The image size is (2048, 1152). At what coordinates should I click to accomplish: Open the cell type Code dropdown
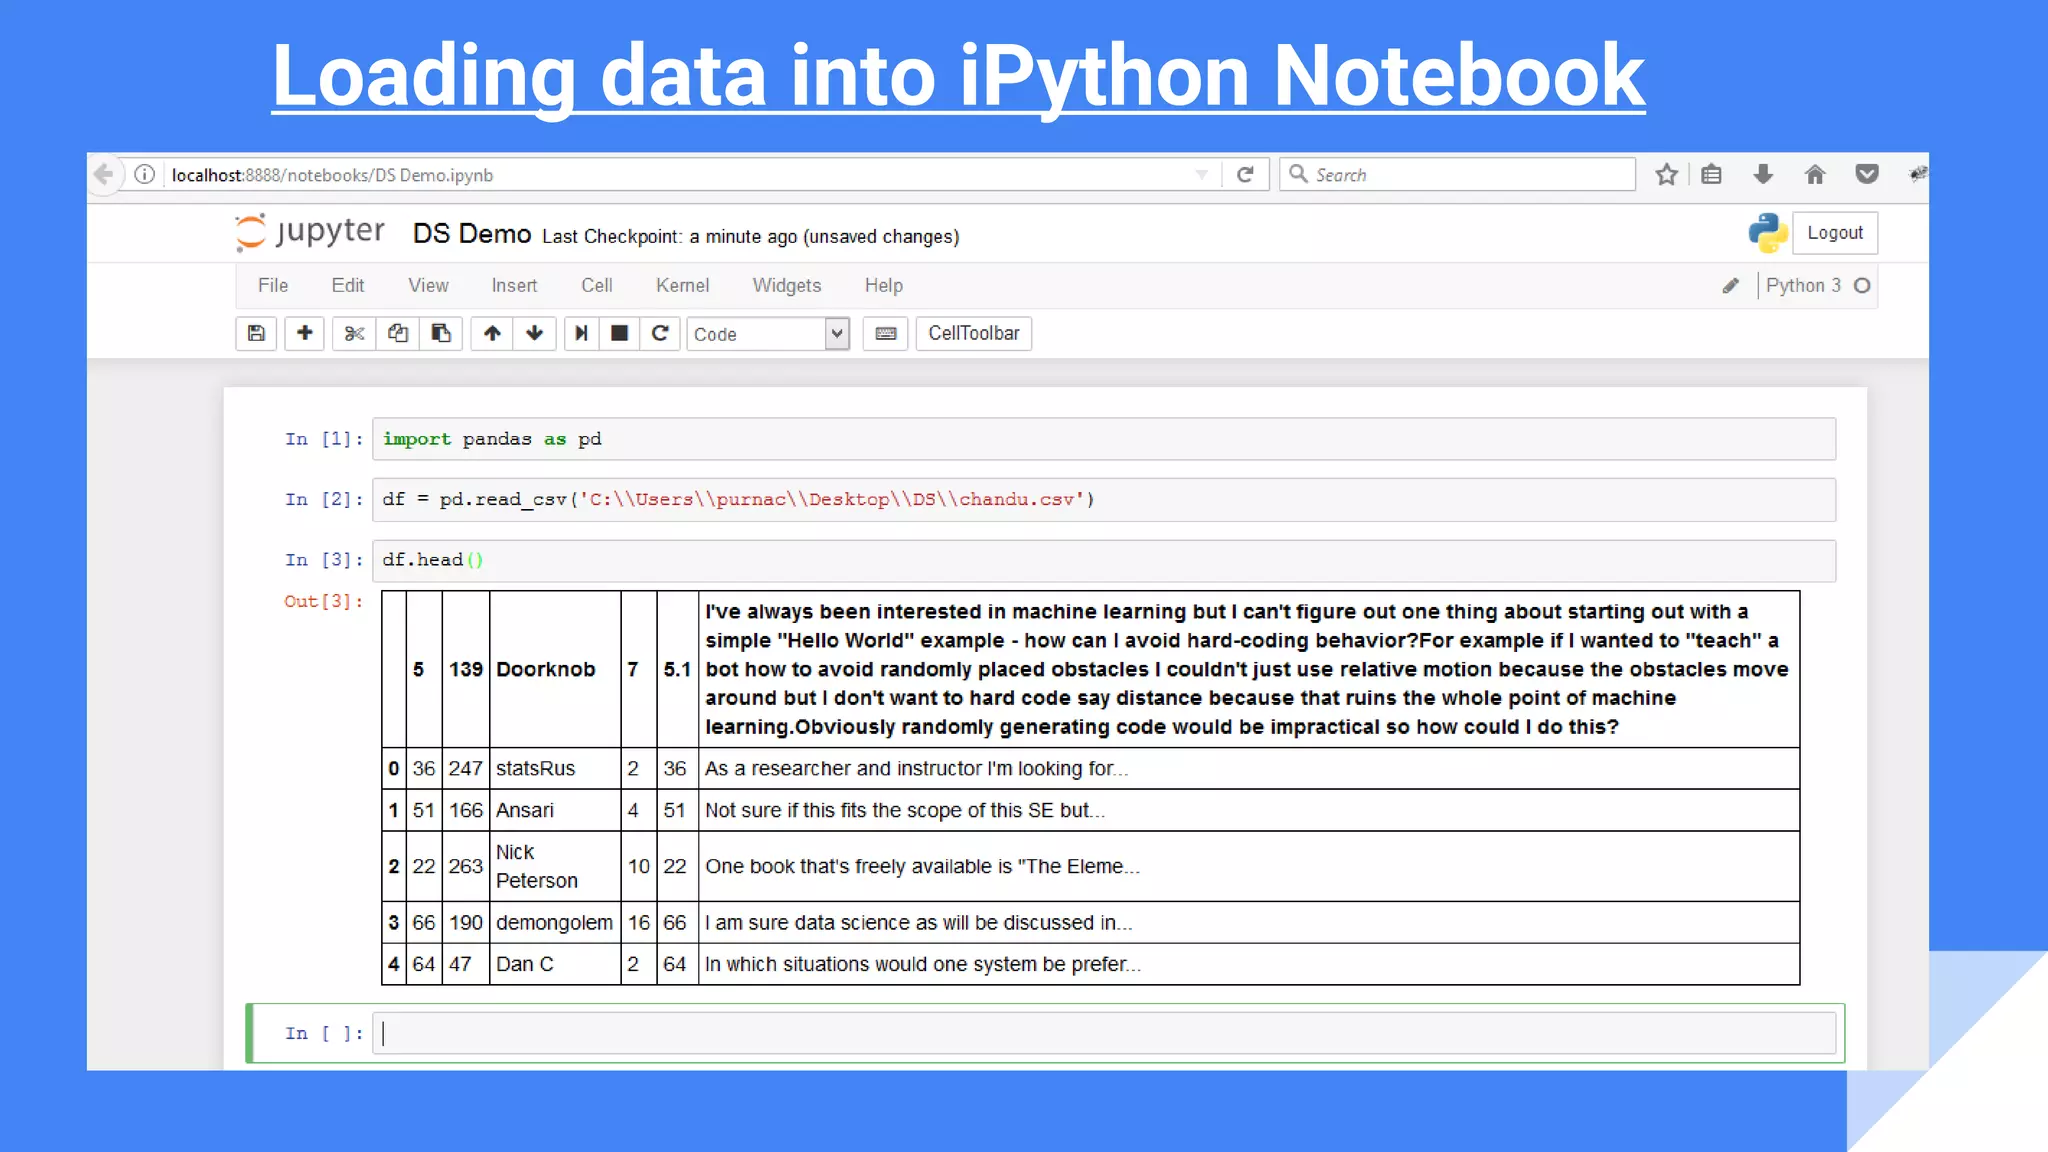[x=768, y=334]
